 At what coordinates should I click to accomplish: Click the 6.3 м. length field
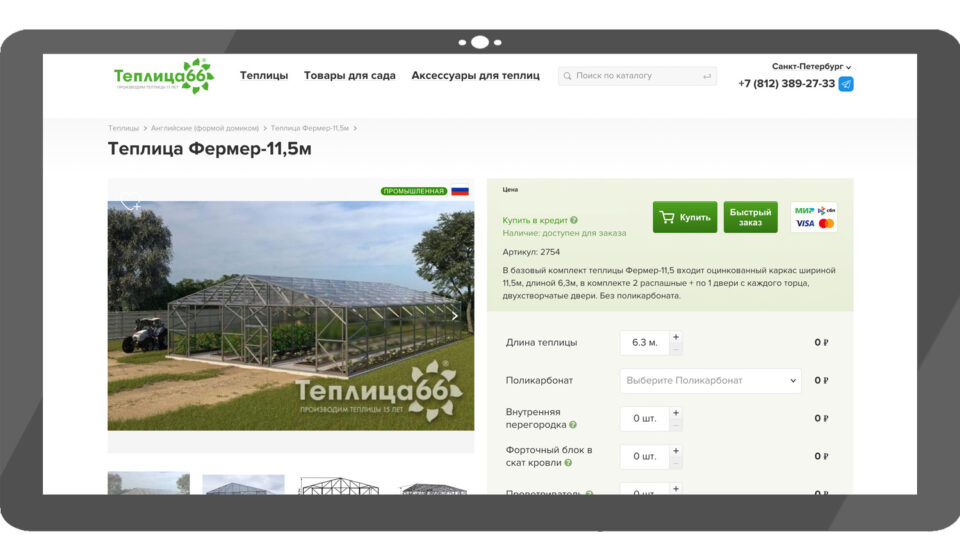coord(645,343)
